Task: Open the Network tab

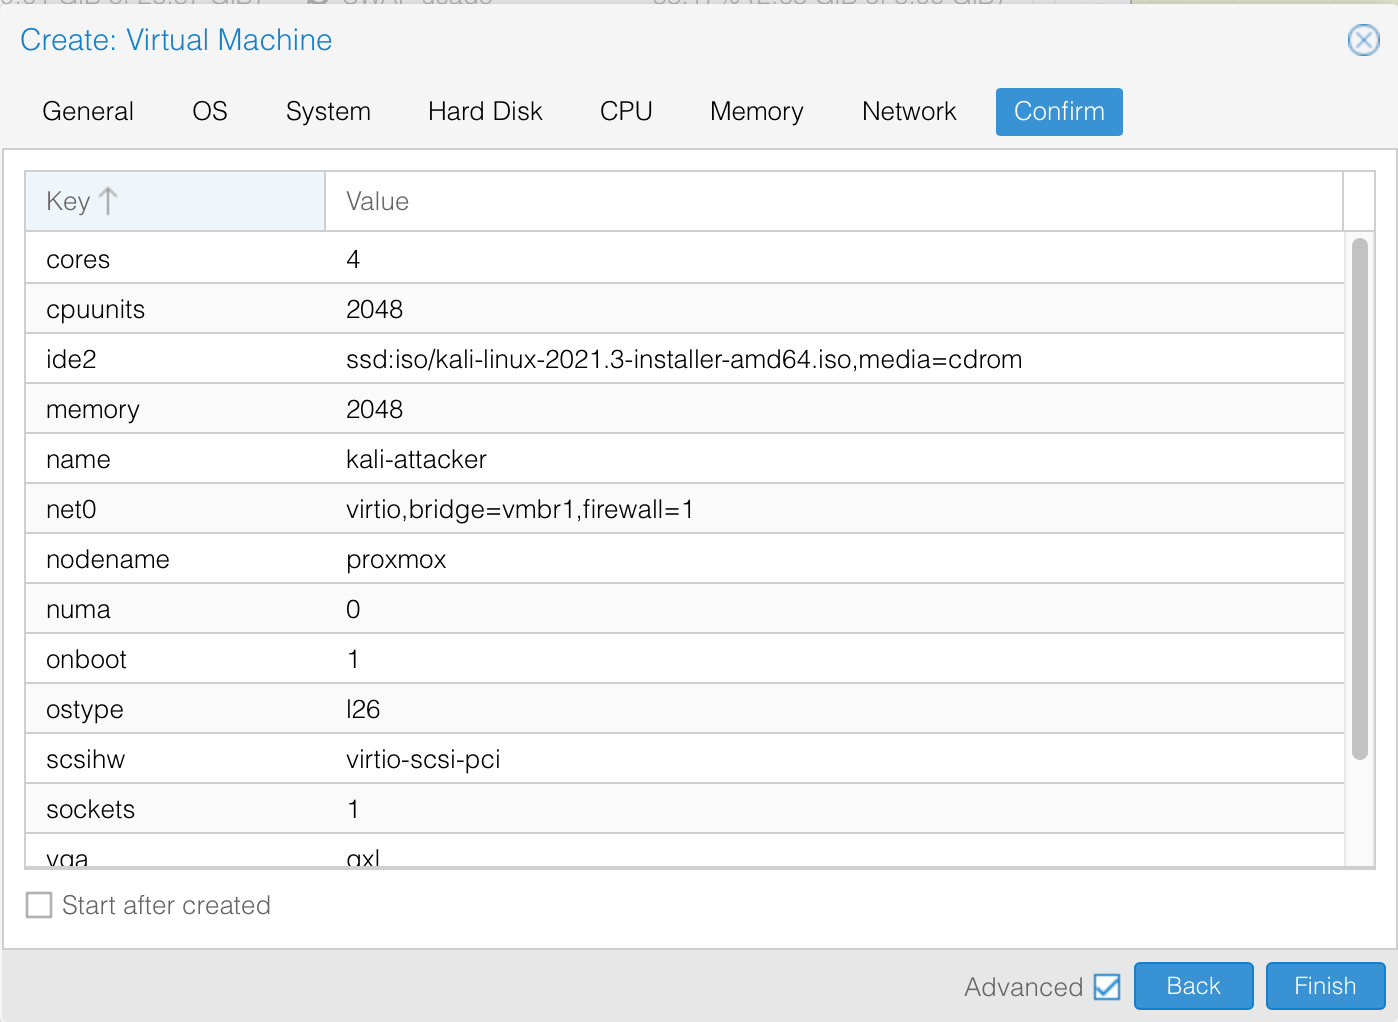Action: click(909, 111)
